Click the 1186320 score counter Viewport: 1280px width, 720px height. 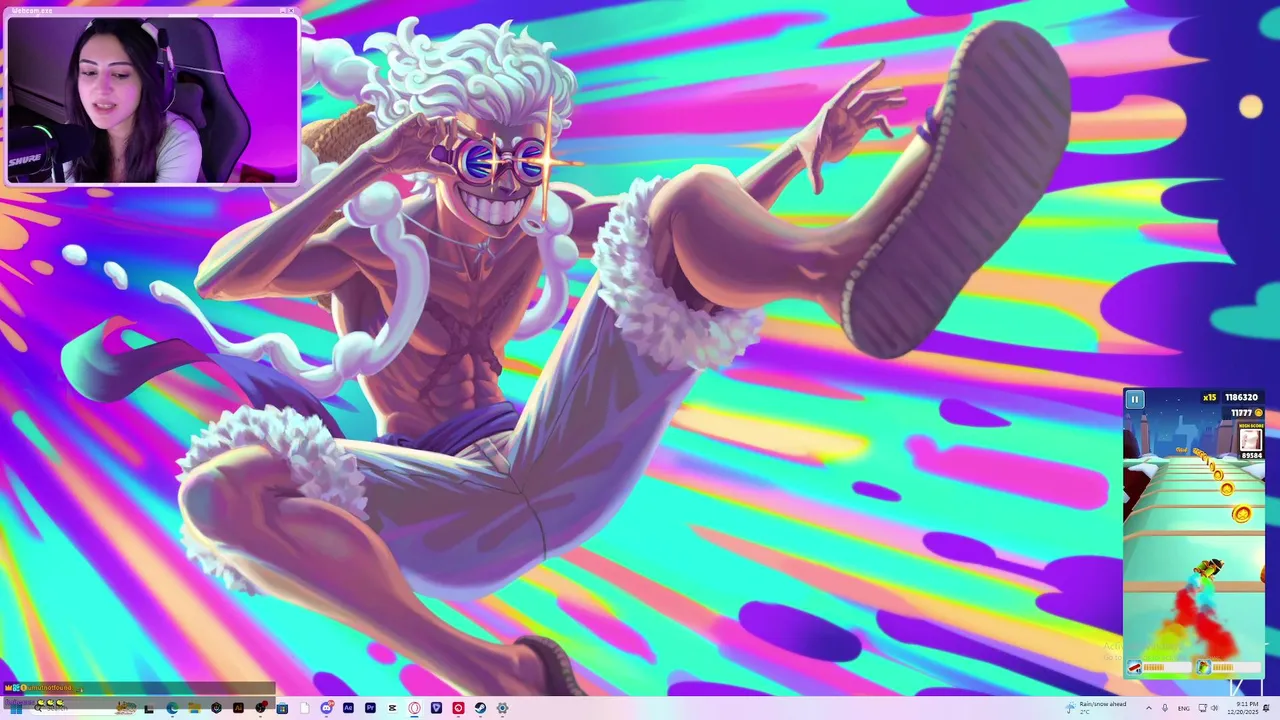(x=1241, y=398)
